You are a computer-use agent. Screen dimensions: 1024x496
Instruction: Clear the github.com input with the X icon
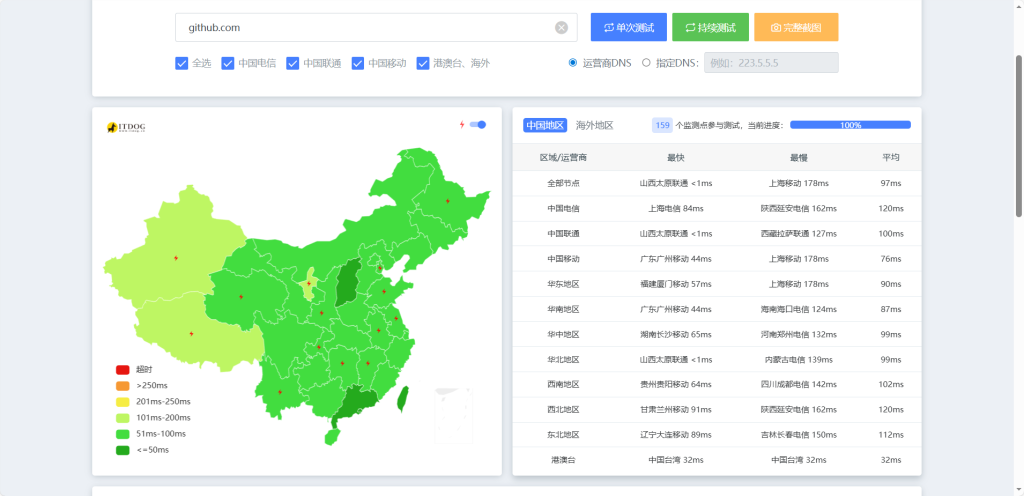pyautogui.click(x=562, y=27)
